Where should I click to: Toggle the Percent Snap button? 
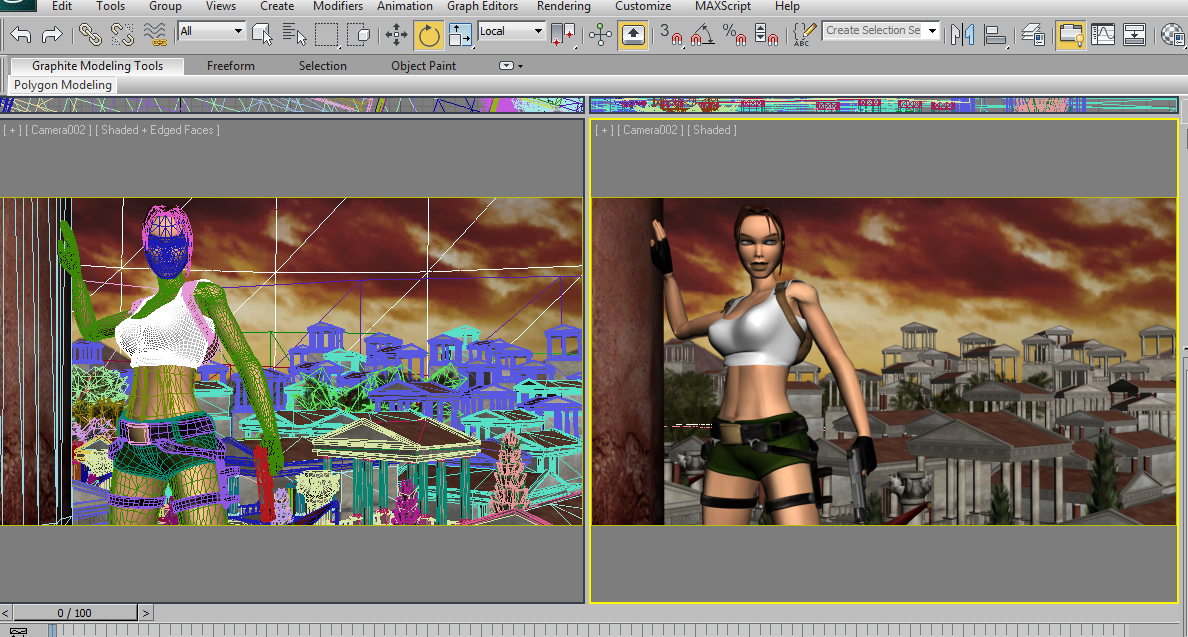tap(734, 34)
